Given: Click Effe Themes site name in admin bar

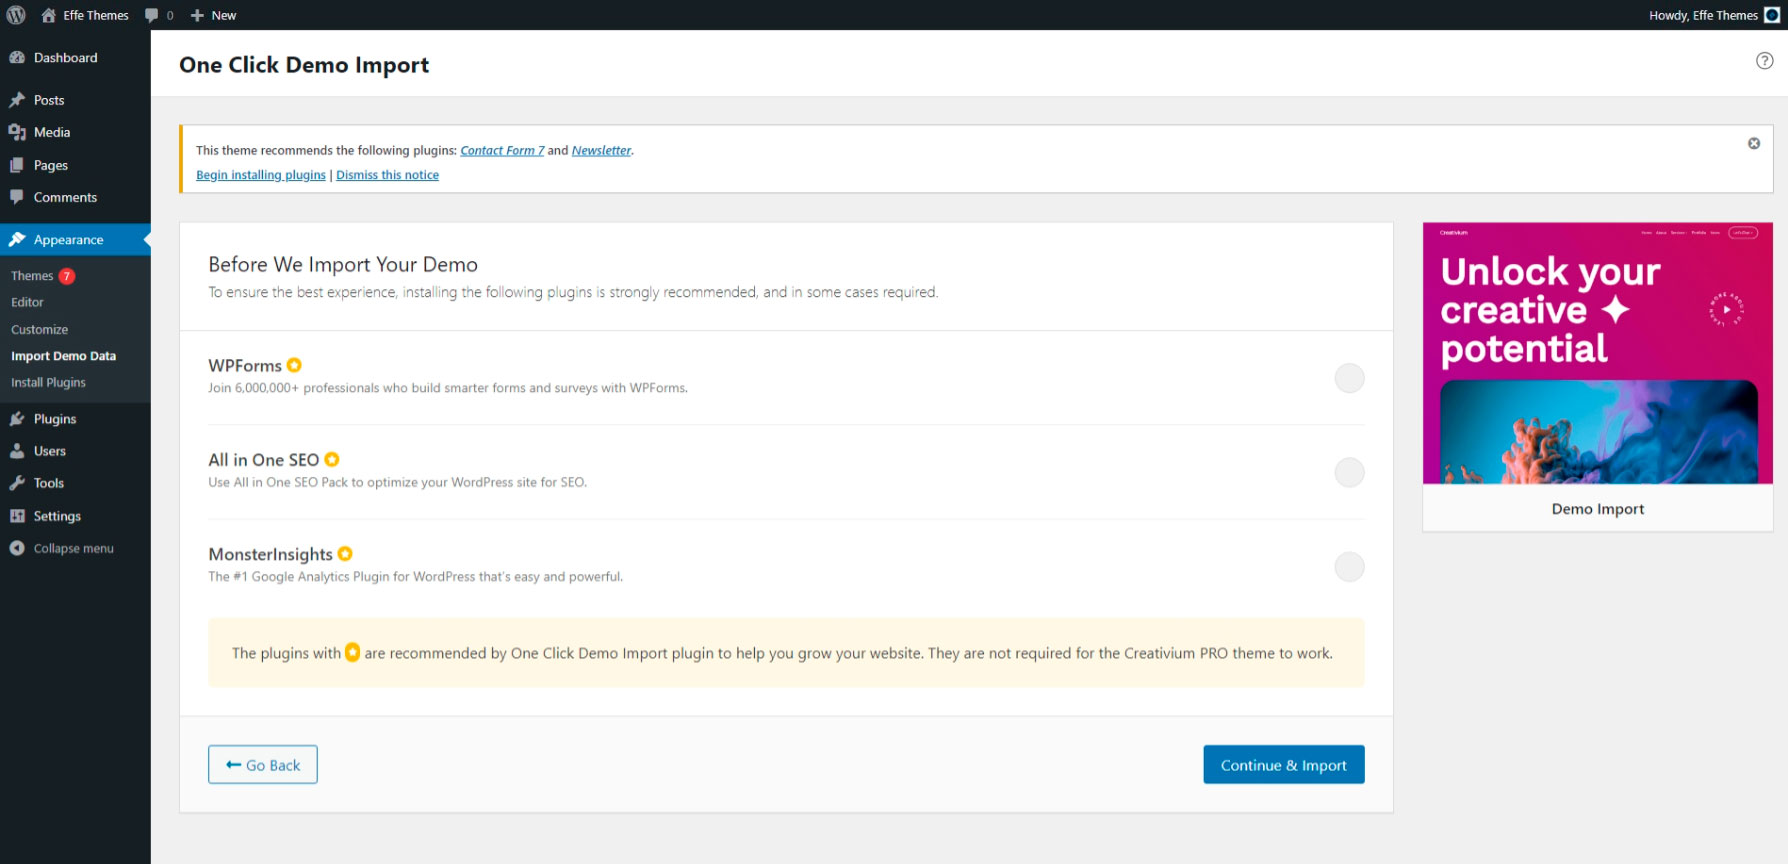Looking at the screenshot, I should pos(96,15).
